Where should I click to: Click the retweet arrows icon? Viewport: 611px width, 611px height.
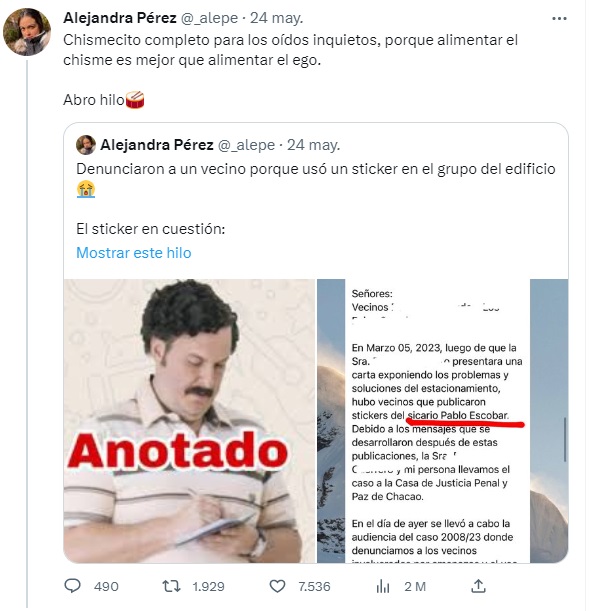[171, 586]
